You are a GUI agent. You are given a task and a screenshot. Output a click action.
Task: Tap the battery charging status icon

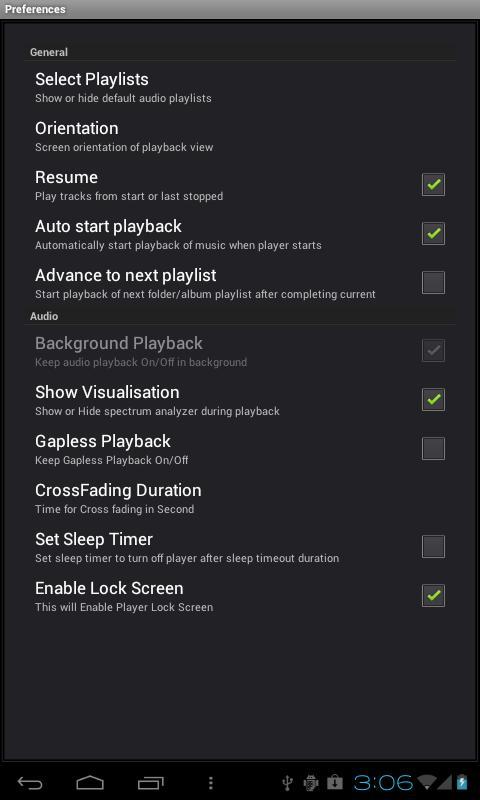[x=462, y=782]
